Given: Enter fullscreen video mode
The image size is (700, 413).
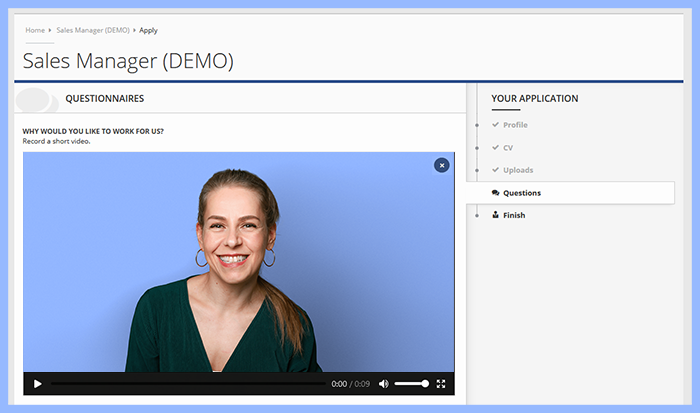Looking at the screenshot, I should [441, 384].
